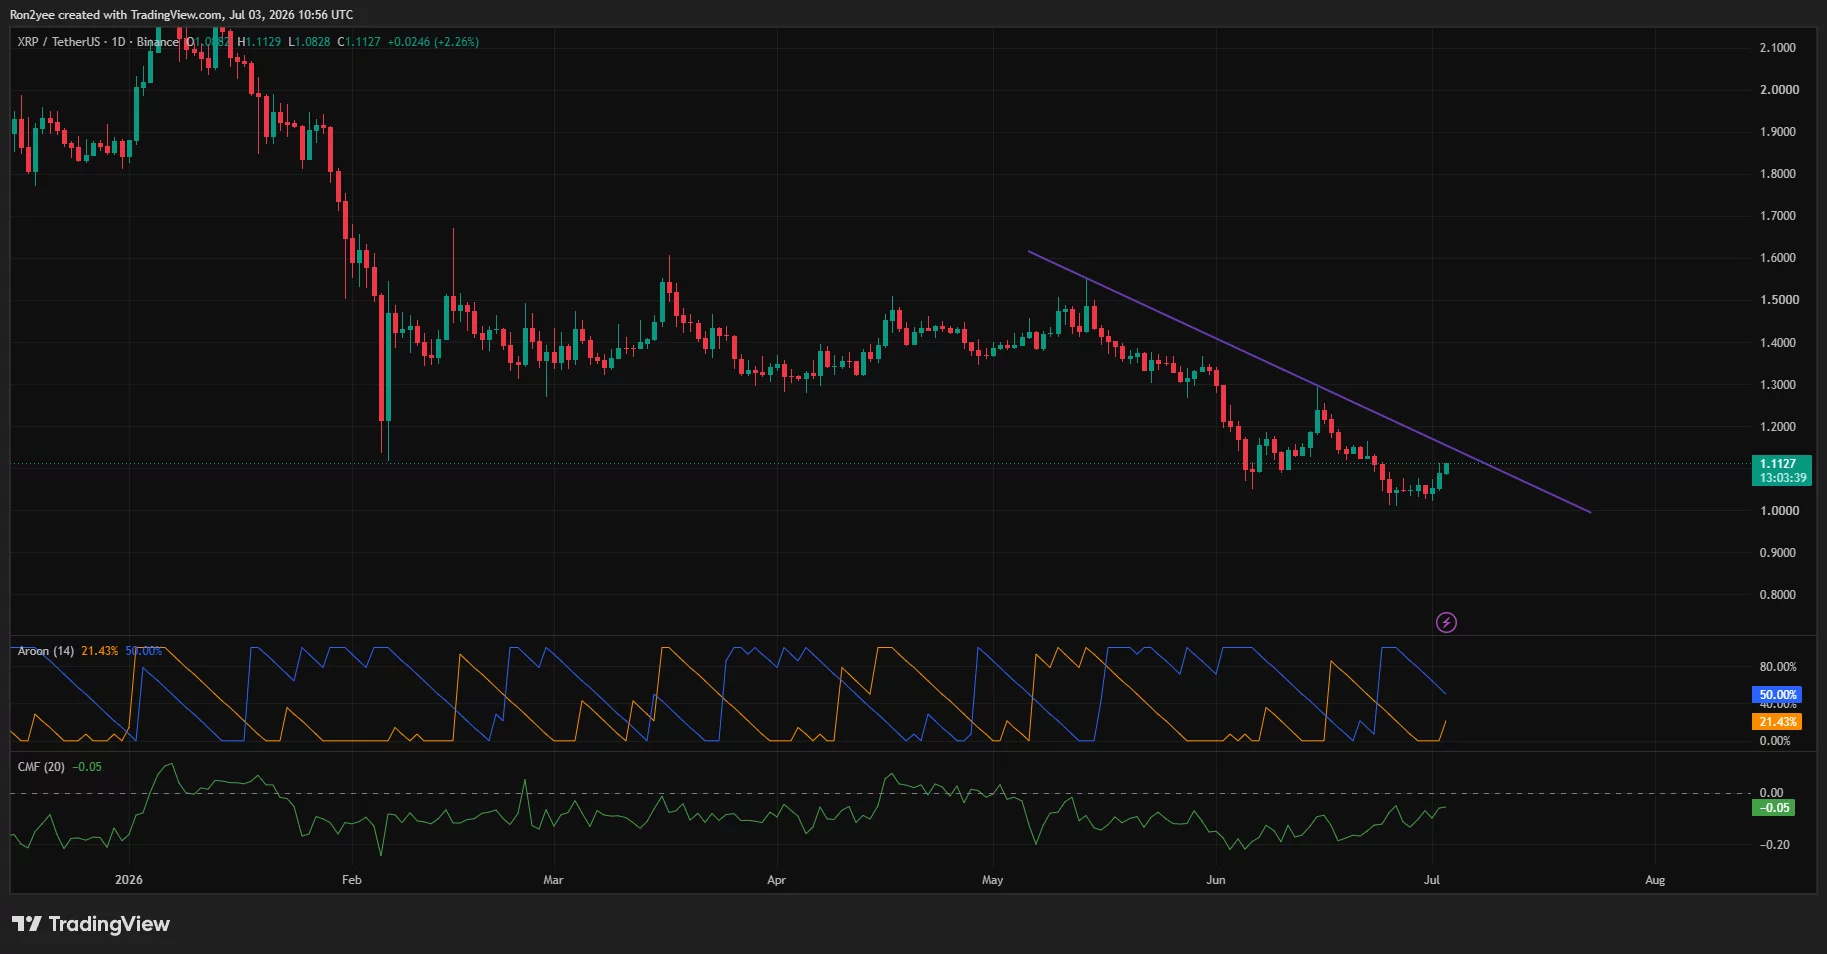Click the TradingView logo at the bottom
This screenshot has height=954, width=1827.
pyautogui.click(x=91, y=924)
